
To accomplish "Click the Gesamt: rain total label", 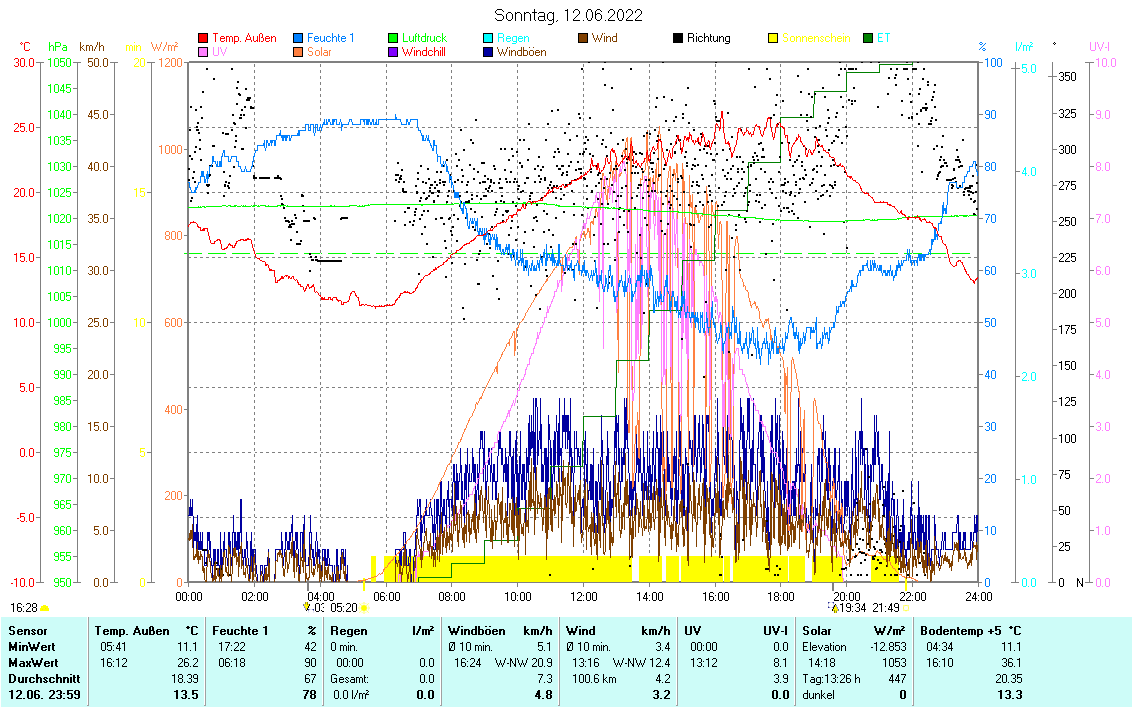I will [x=349, y=679].
